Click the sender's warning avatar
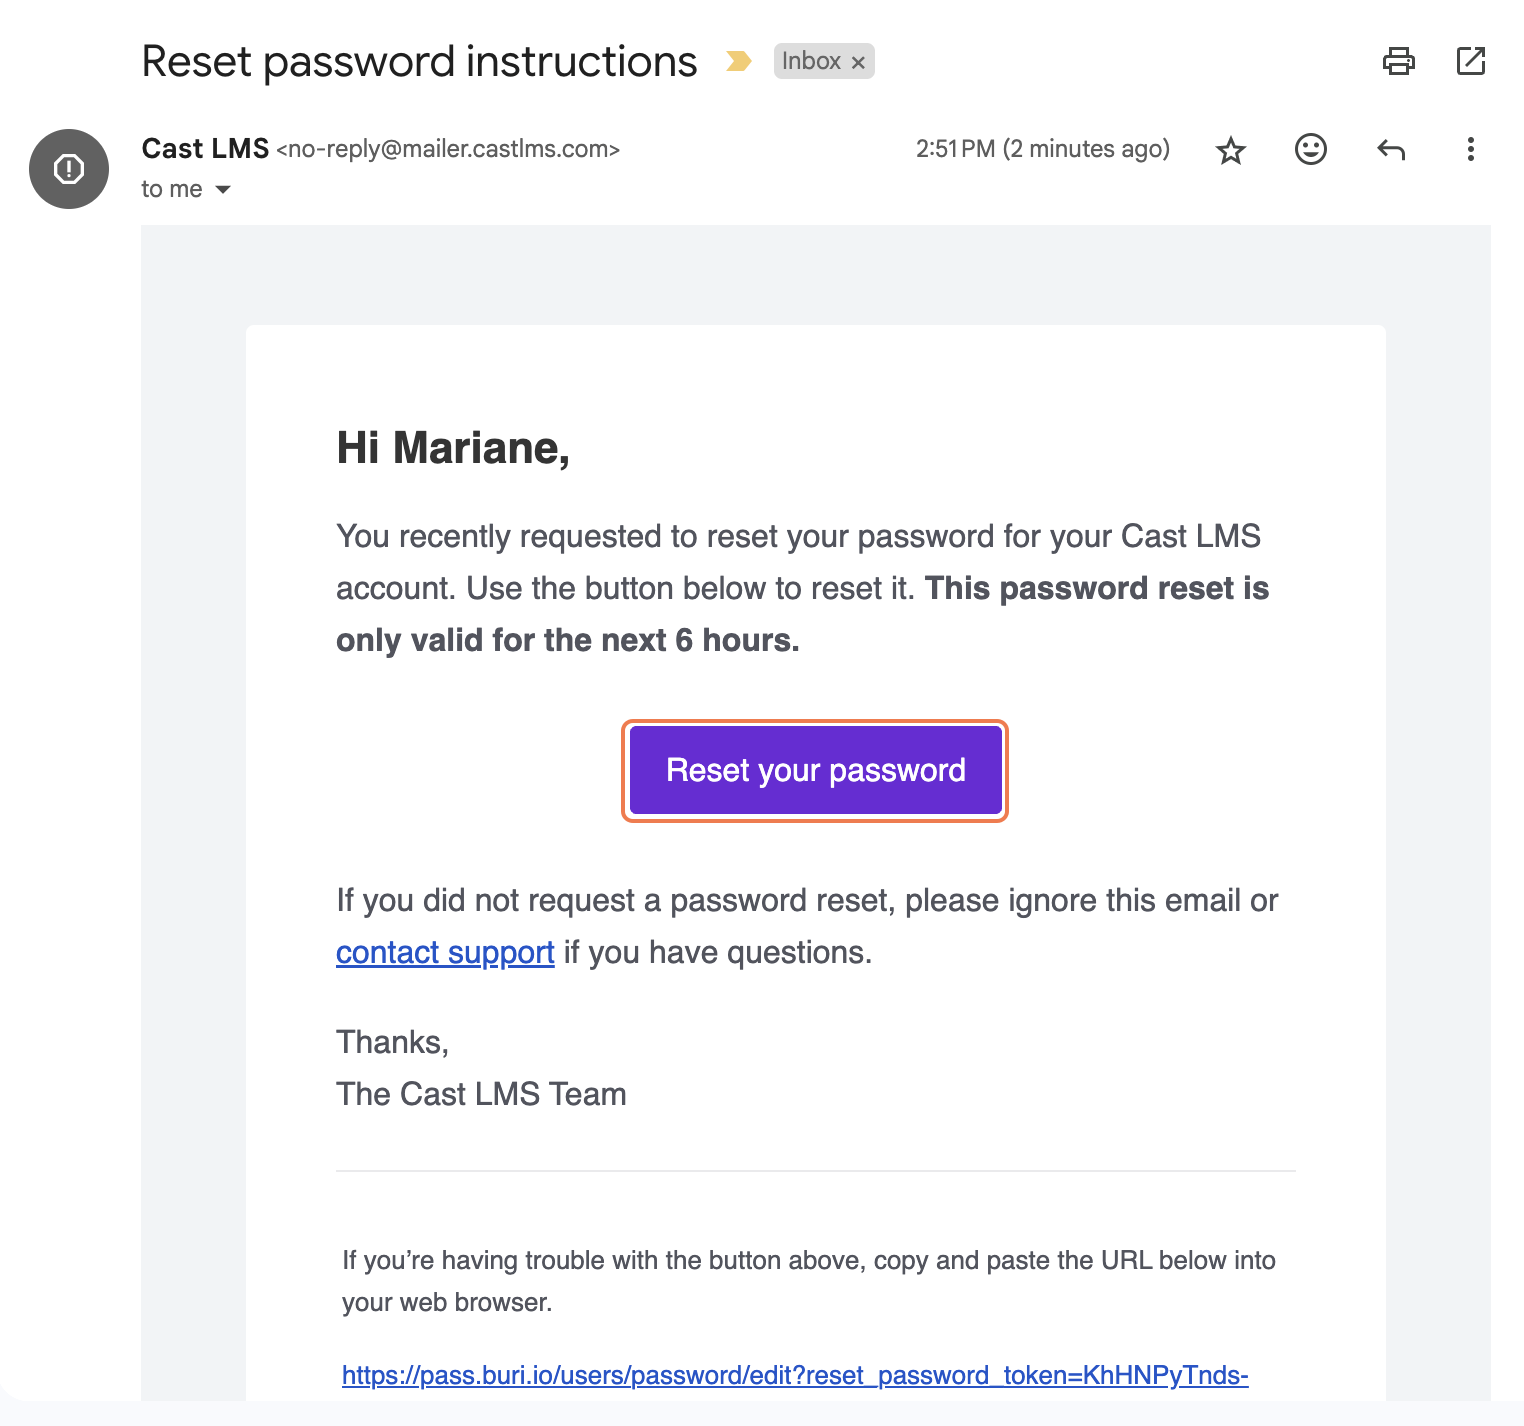Viewport: 1524px width, 1426px height. coord(69,169)
